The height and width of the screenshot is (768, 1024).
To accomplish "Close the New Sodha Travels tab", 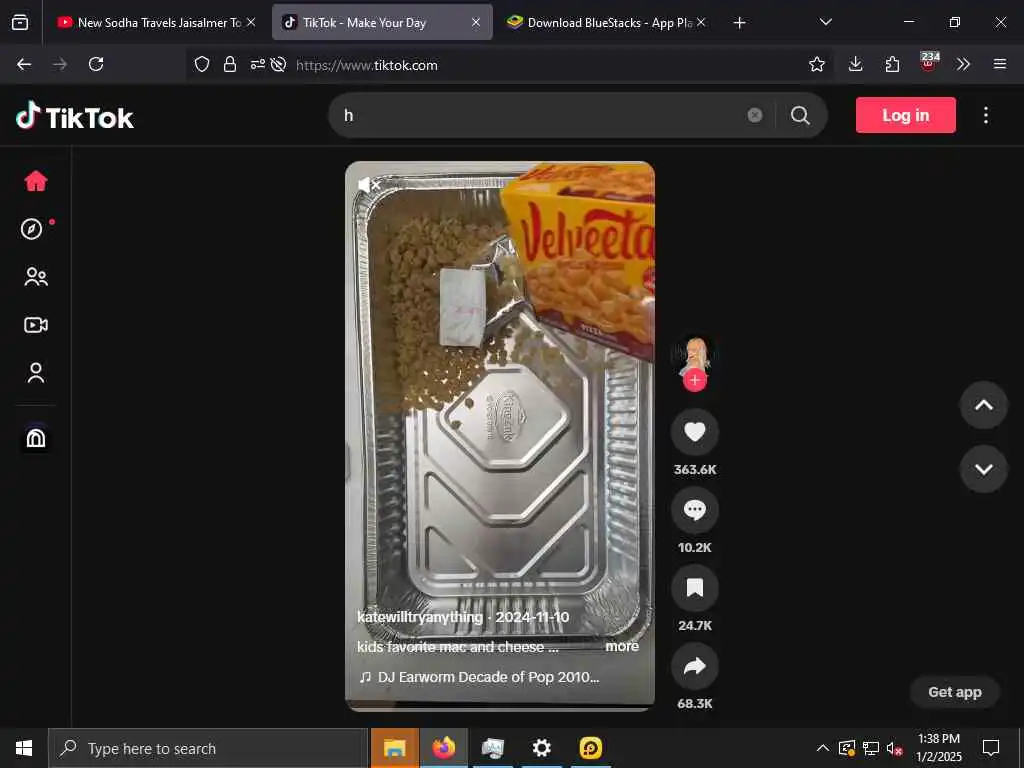I will 251,22.
